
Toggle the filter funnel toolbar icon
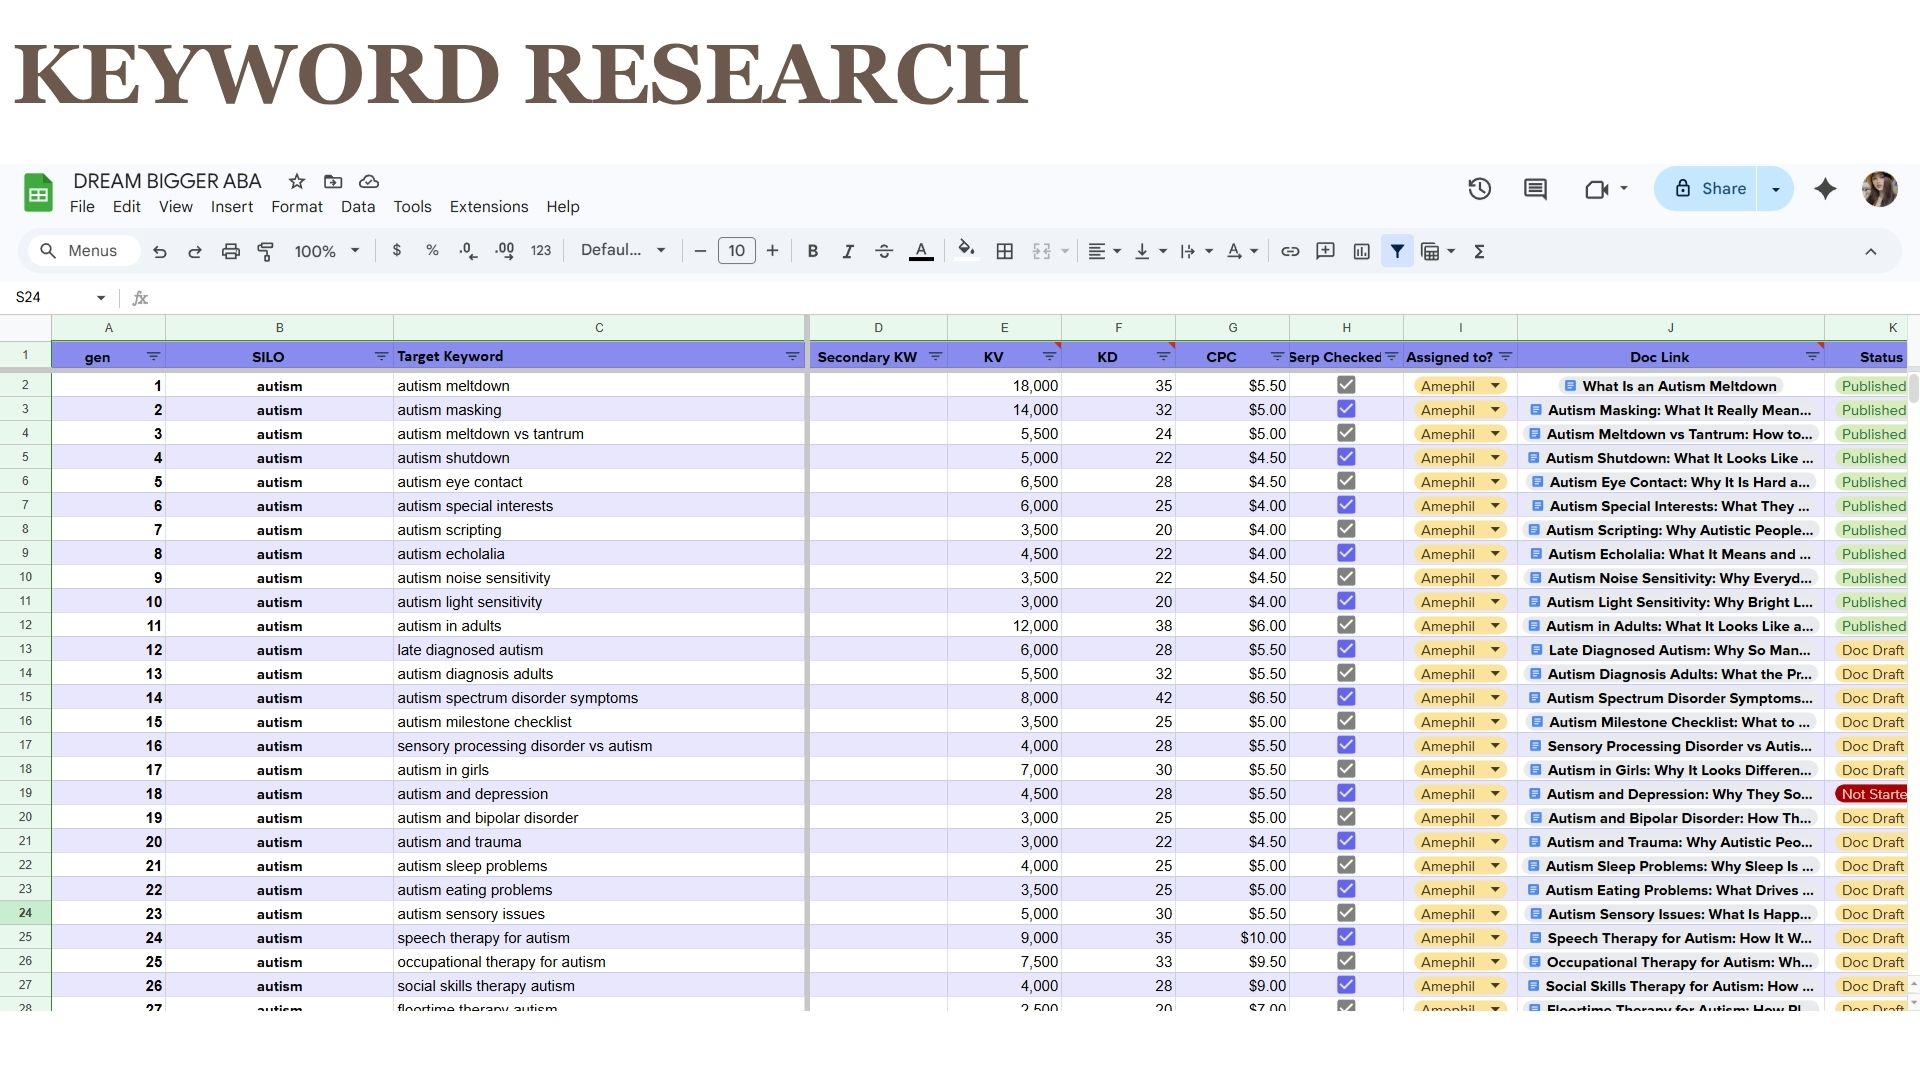coord(1397,251)
